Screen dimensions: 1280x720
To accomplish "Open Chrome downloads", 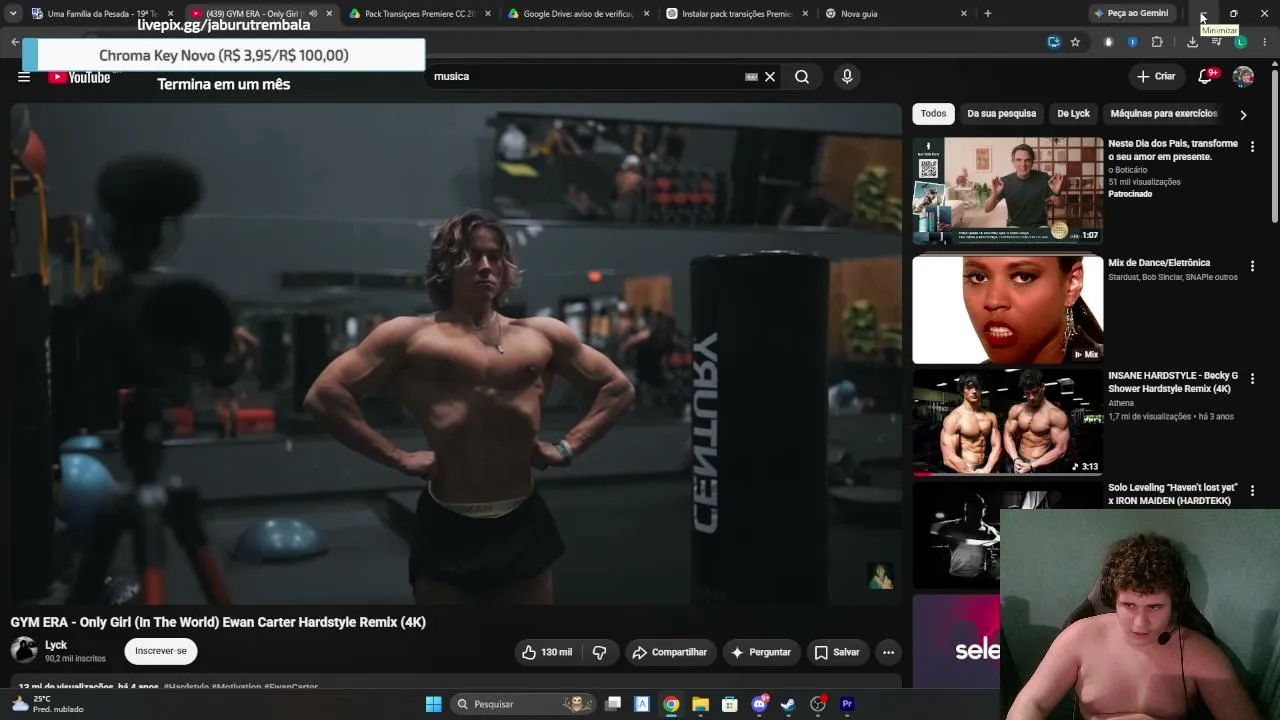I will click(1192, 42).
